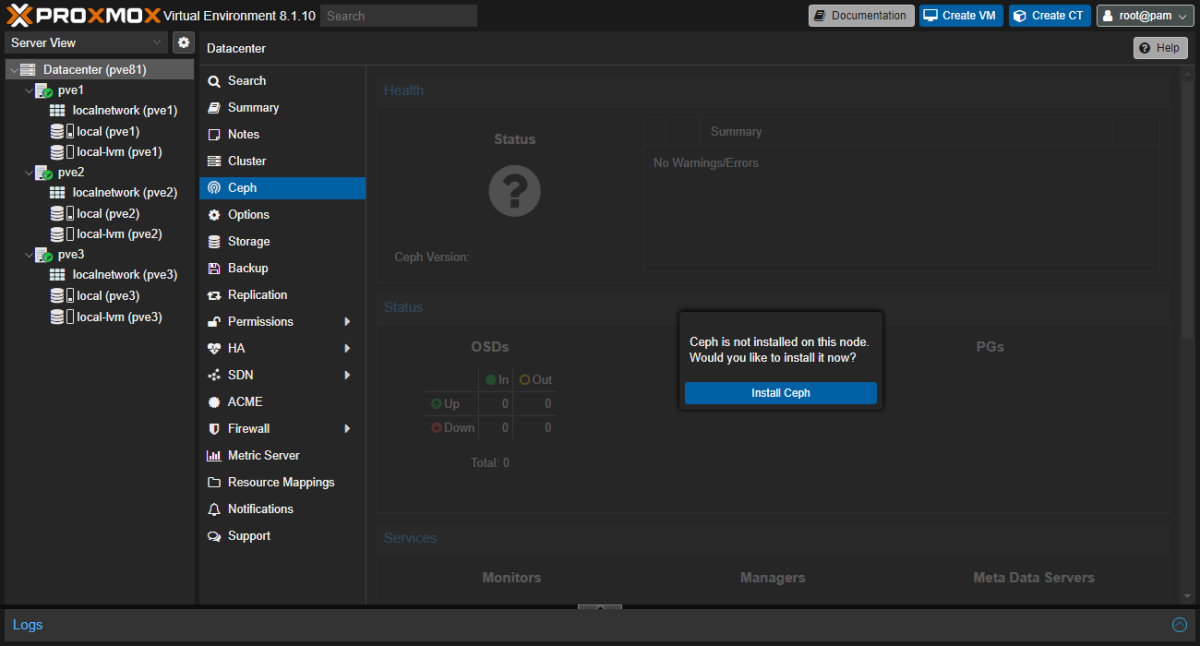Click the Summary book icon
The width and height of the screenshot is (1200, 646).
point(214,108)
